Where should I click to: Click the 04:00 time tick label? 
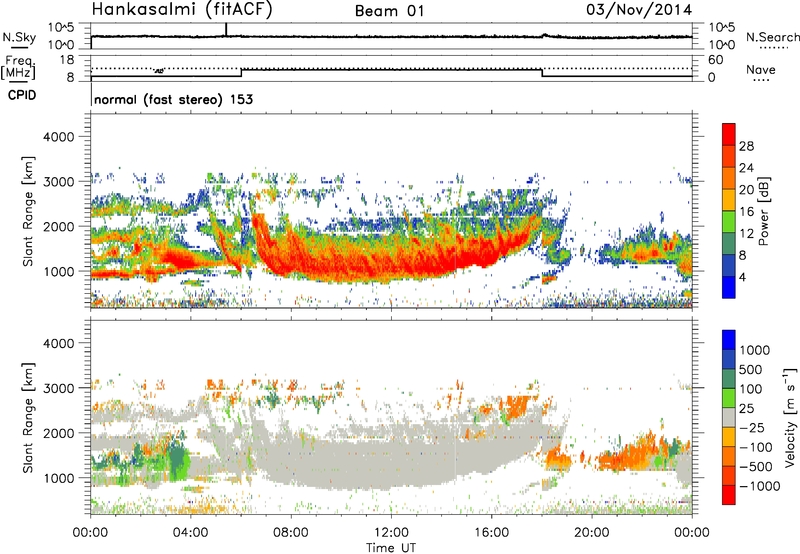coord(190,533)
